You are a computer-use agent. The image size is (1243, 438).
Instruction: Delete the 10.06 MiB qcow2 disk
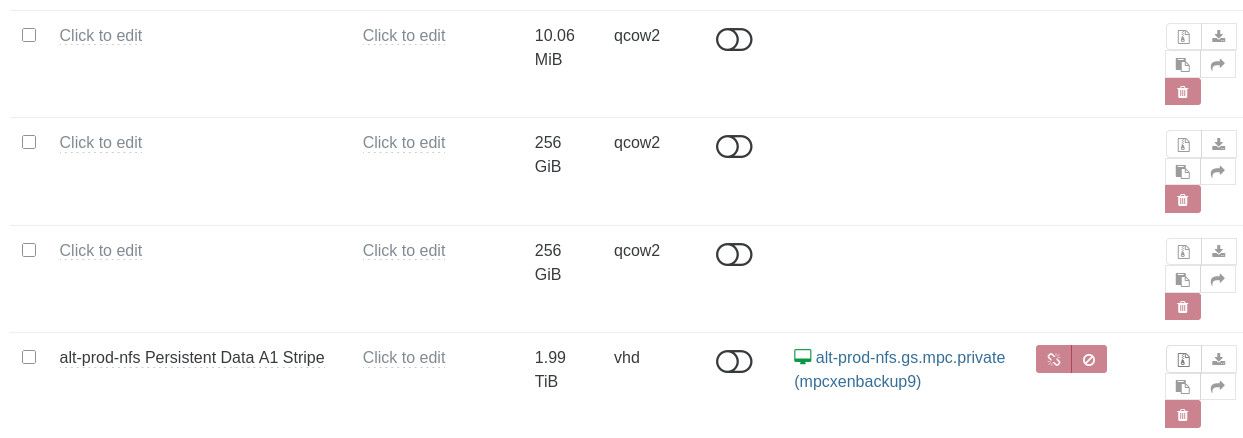point(1182,92)
